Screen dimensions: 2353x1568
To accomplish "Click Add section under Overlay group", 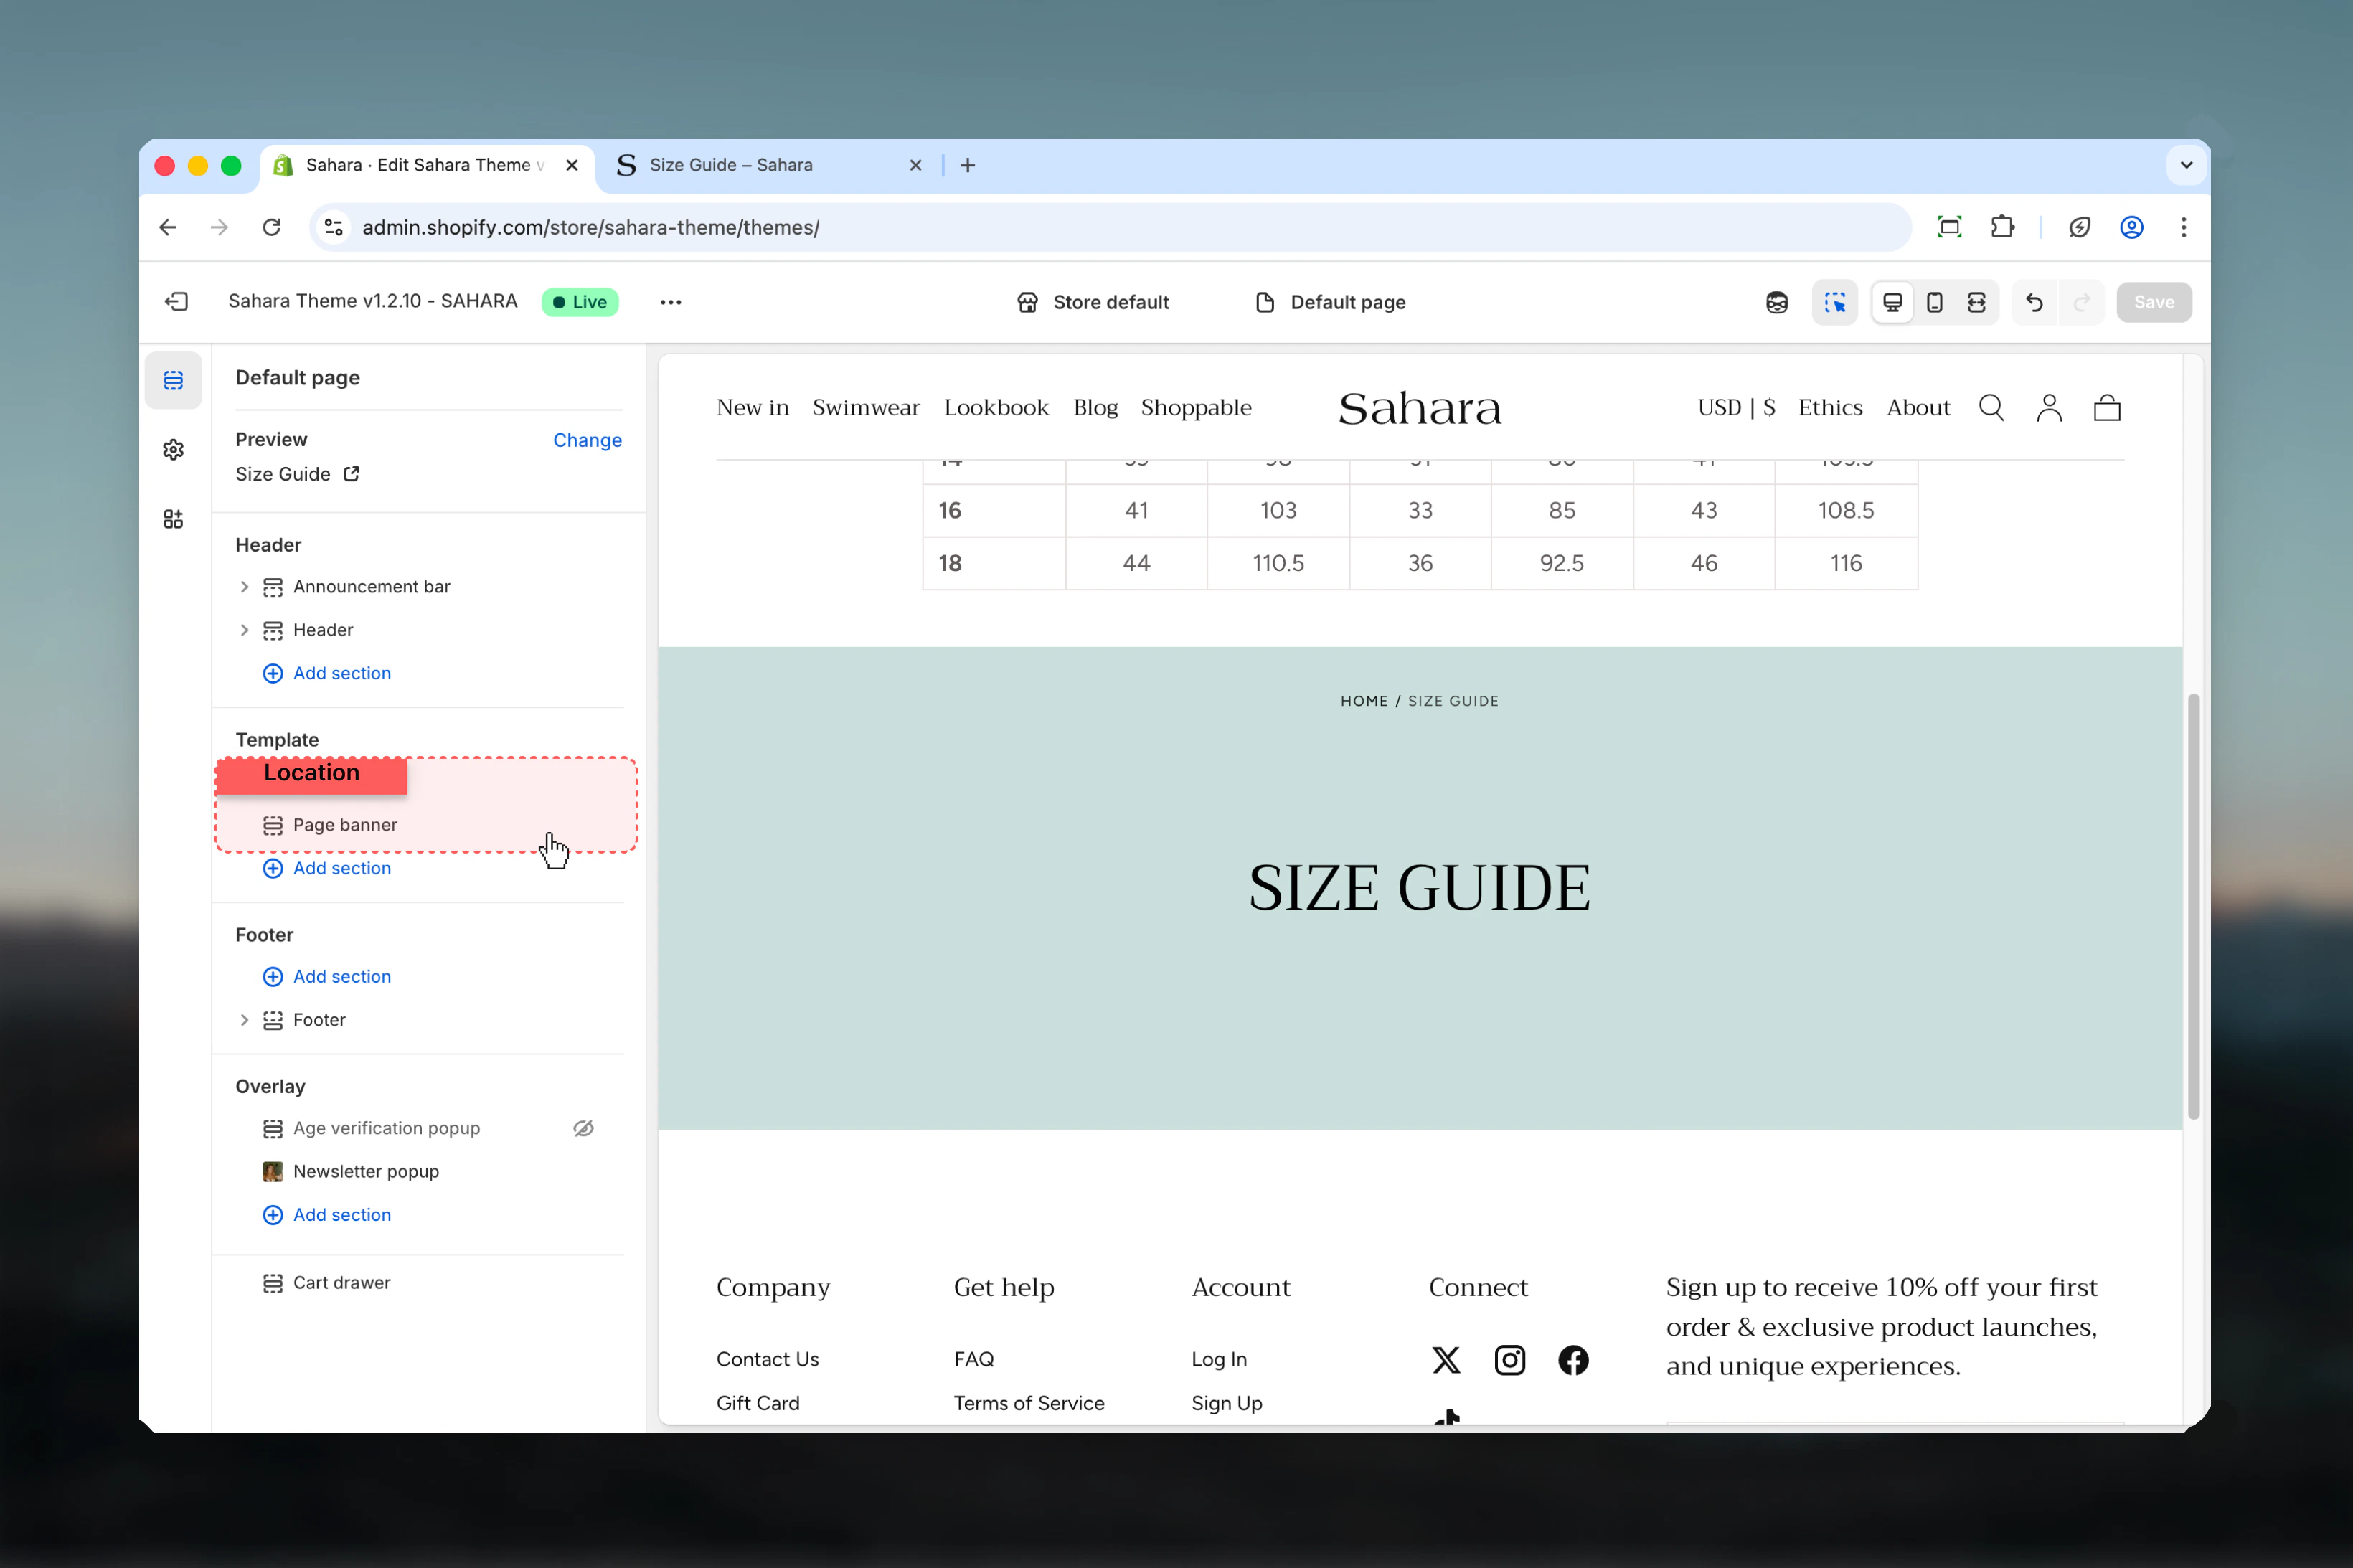I will point(326,1215).
